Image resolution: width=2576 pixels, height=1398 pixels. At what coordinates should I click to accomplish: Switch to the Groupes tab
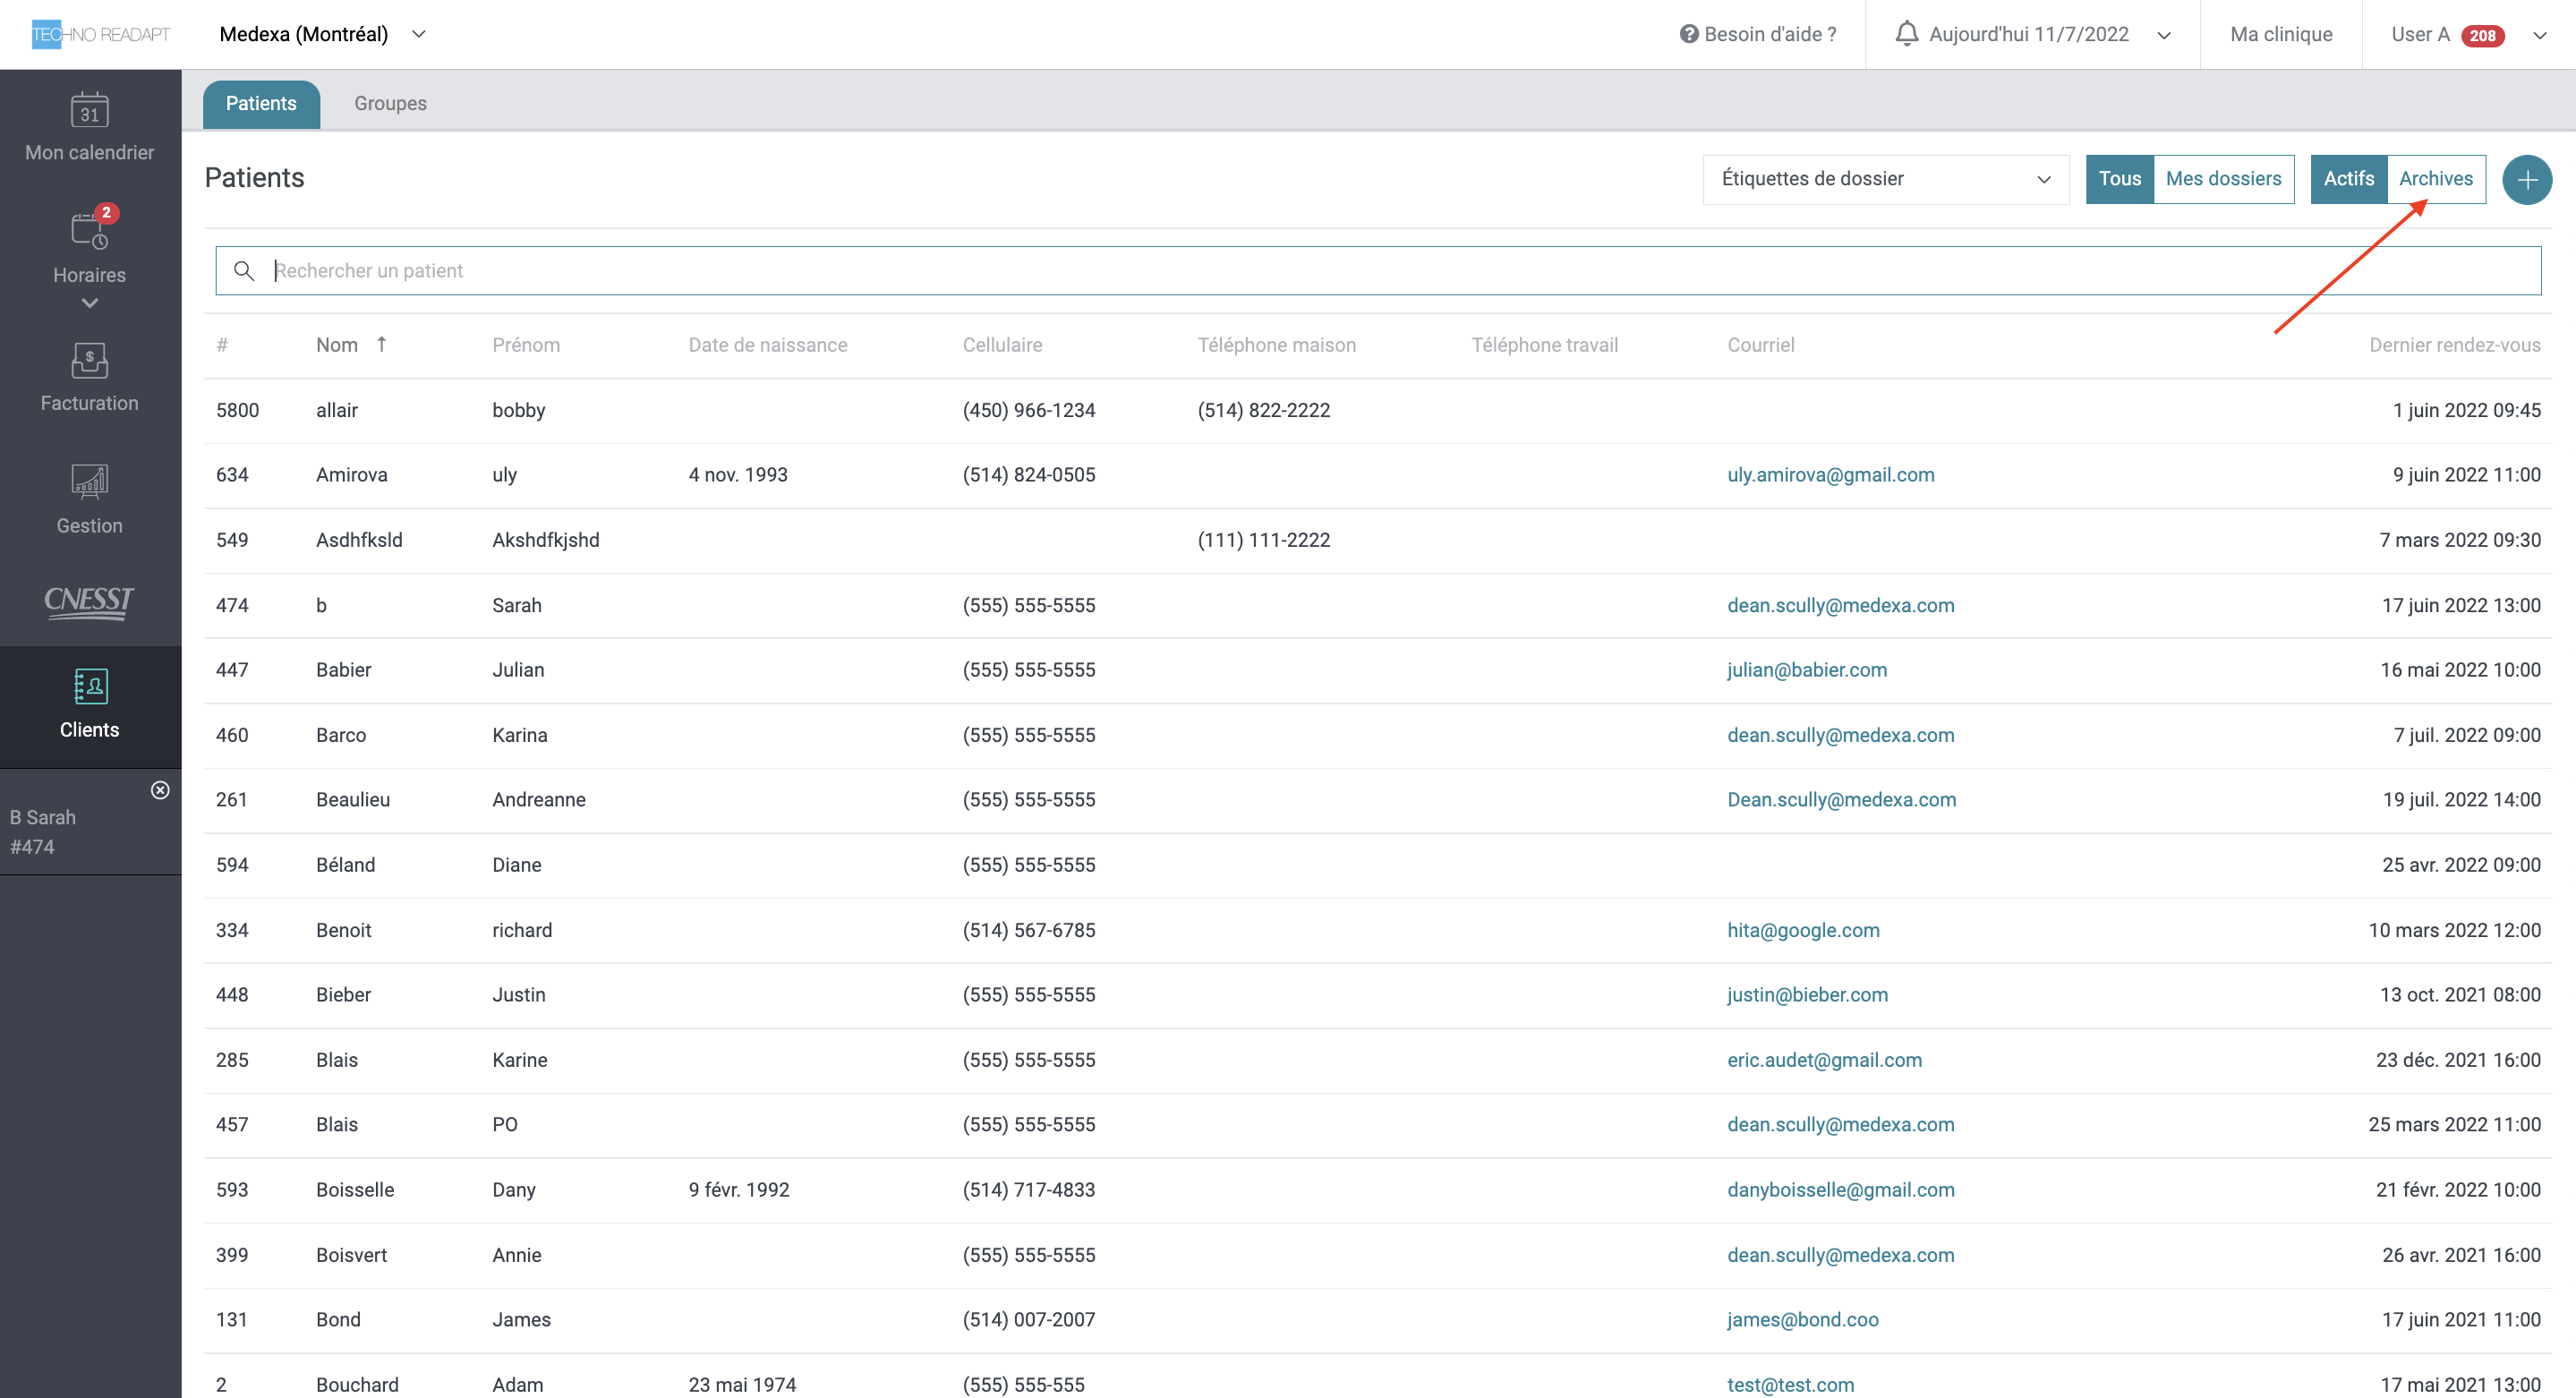(390, 103)
